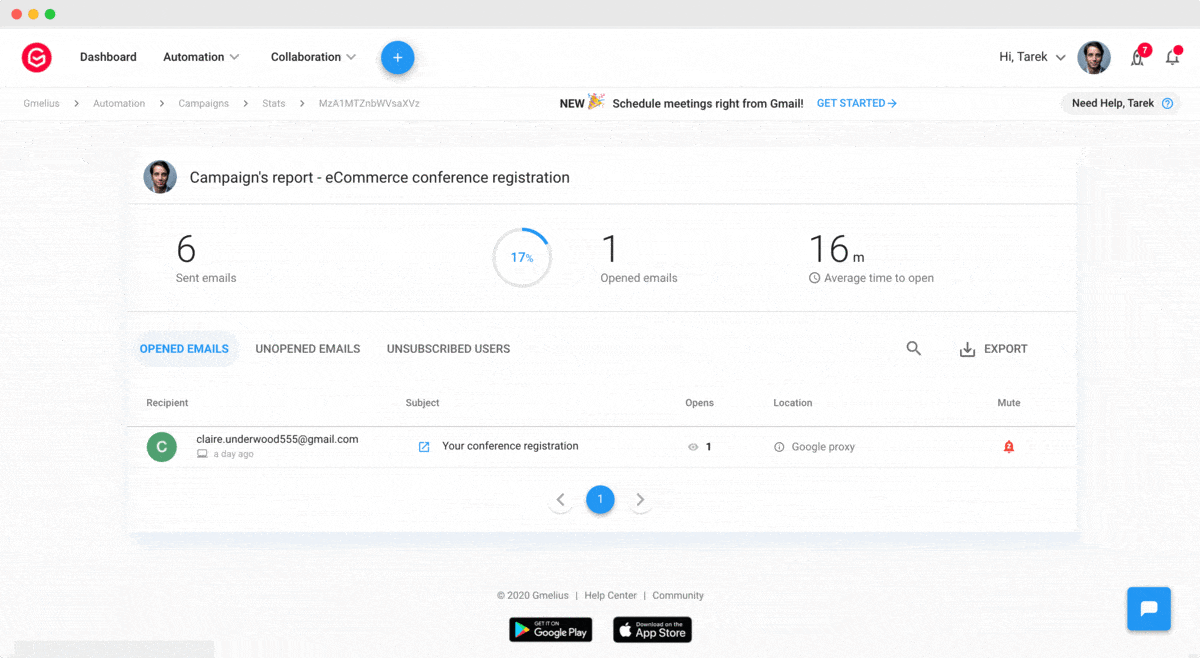Viewport: 1200px width, 665px height.
Task: Click the Sent emails count 6
Action: pyautogui.click(x=186, y=248)
